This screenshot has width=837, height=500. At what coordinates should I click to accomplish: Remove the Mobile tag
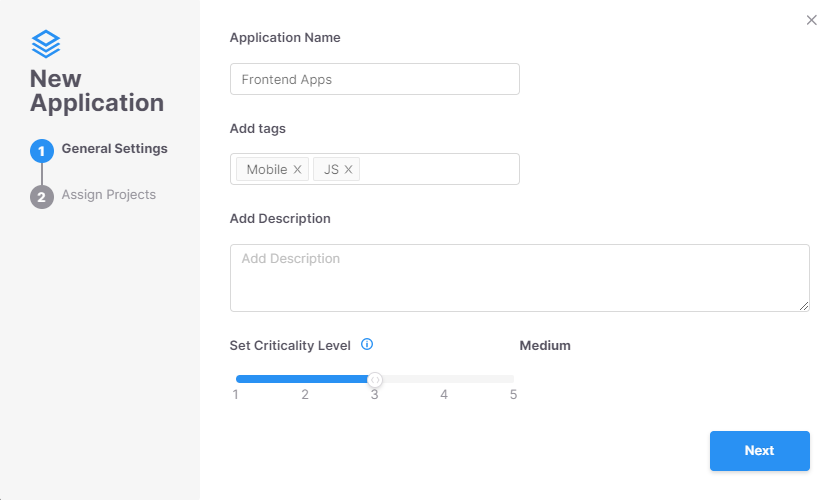[x=297, y=169]
